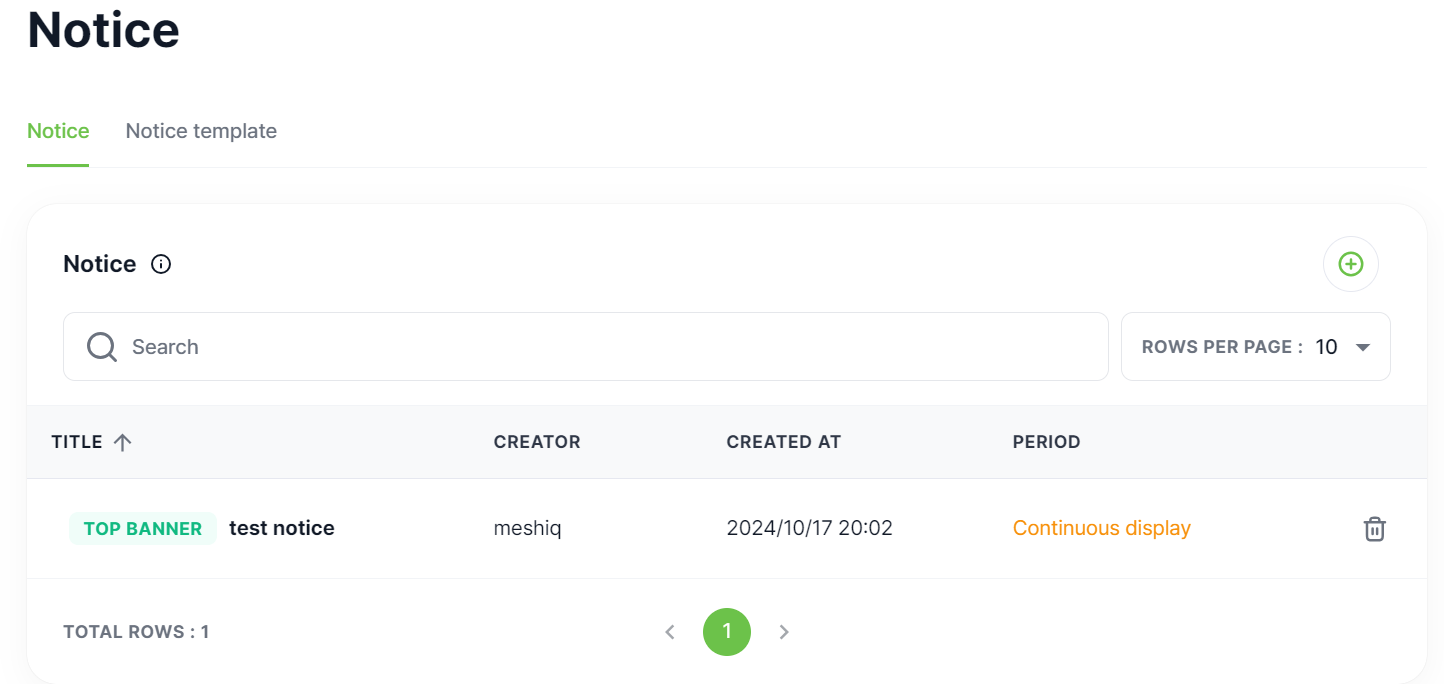This screenshot has width=1444, height=684.
Task: Click the magnifying glass search icon
Action: (x=102, y=347)
